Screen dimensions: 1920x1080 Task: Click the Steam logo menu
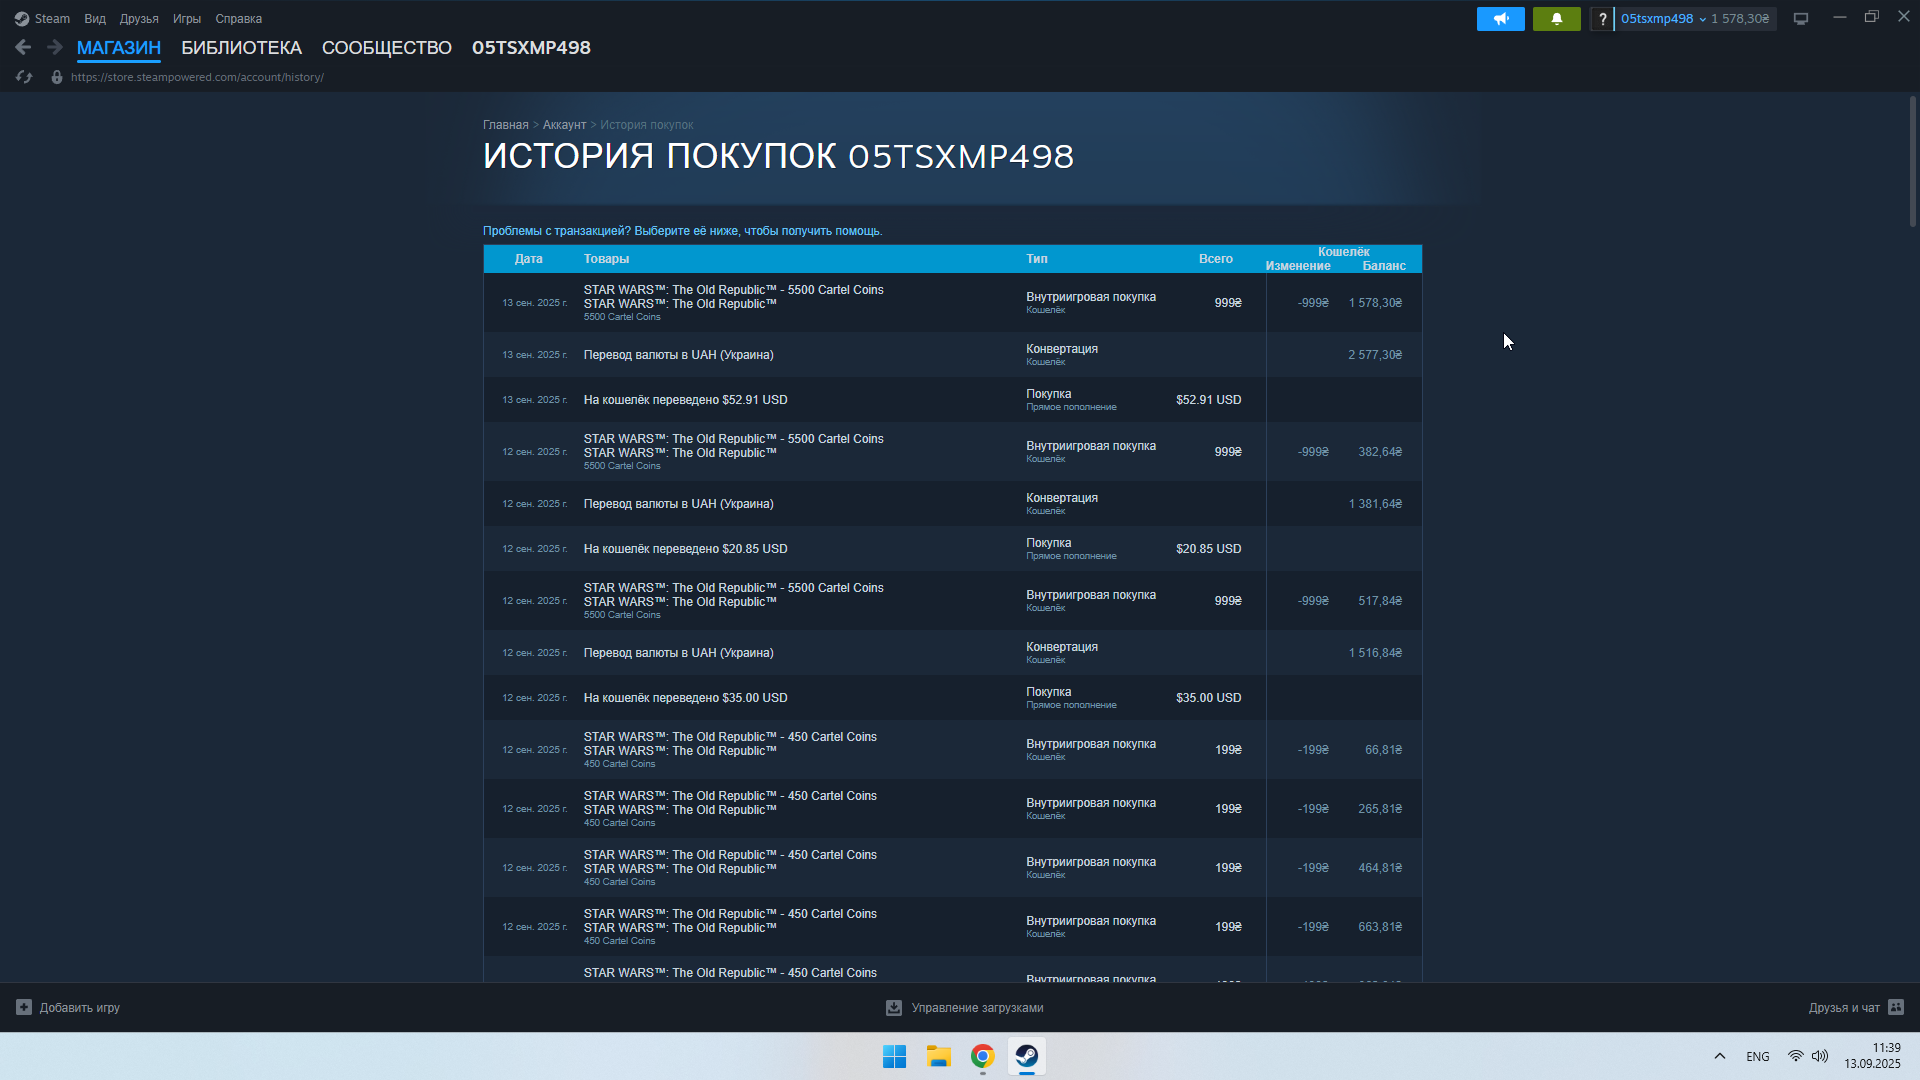[42, 18]
